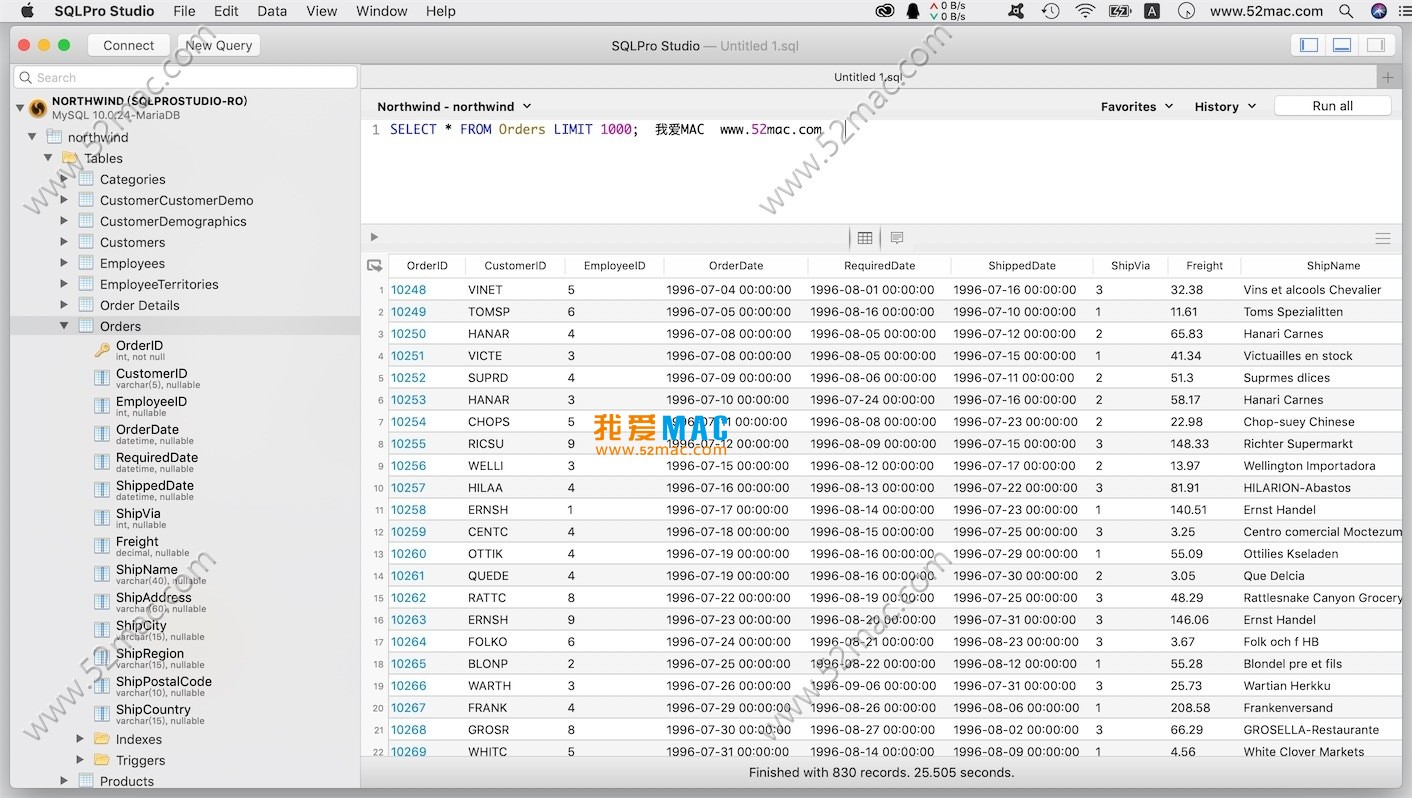Open order 10262 link

pyautogui.click(x=408, y=598)
